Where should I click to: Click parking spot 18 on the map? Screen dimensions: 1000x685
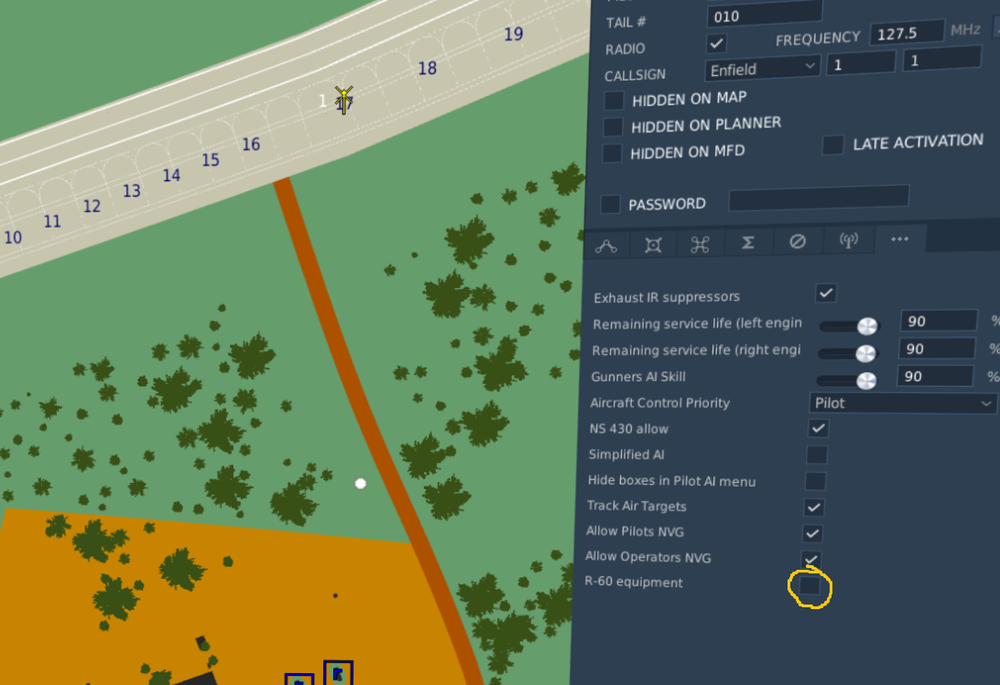click(427, 68)
